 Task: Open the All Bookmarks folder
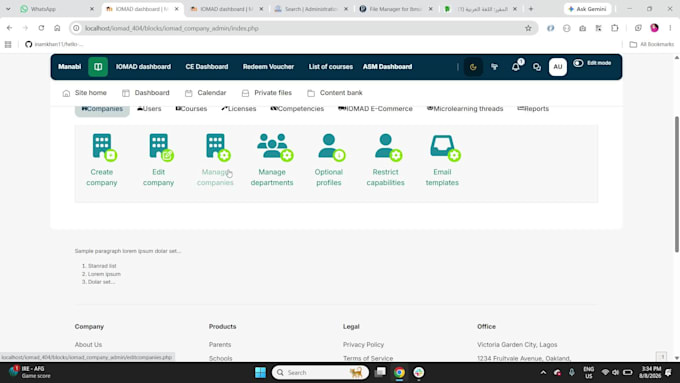652,44
